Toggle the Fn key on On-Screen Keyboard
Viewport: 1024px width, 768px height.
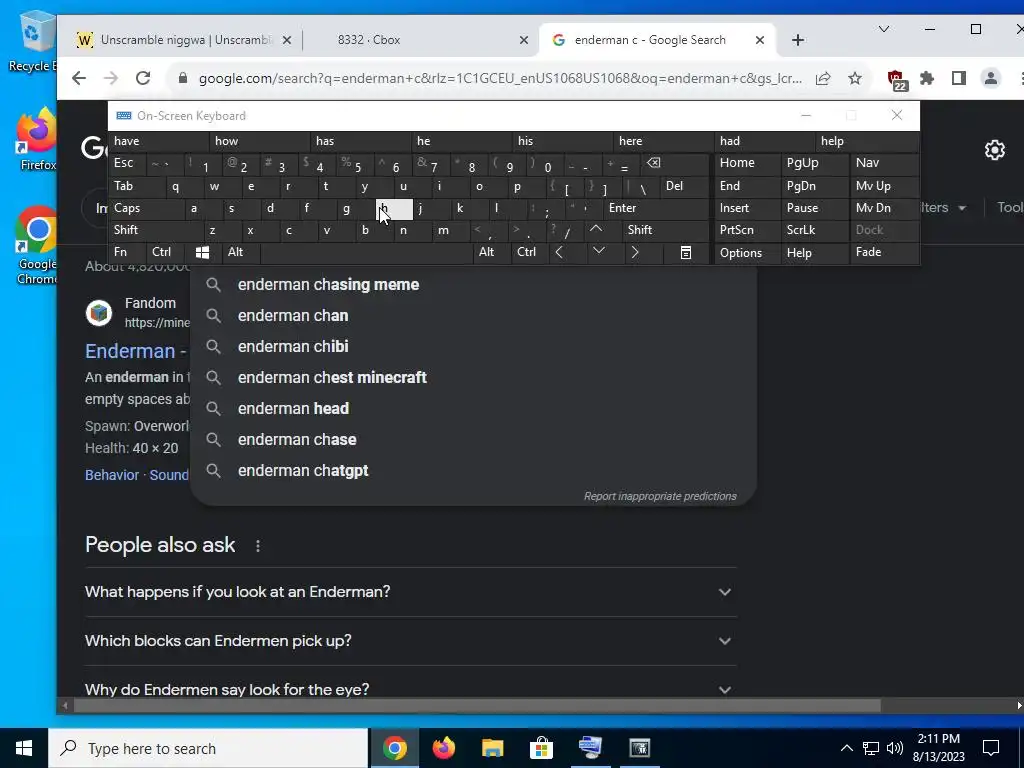pos(128,252)
